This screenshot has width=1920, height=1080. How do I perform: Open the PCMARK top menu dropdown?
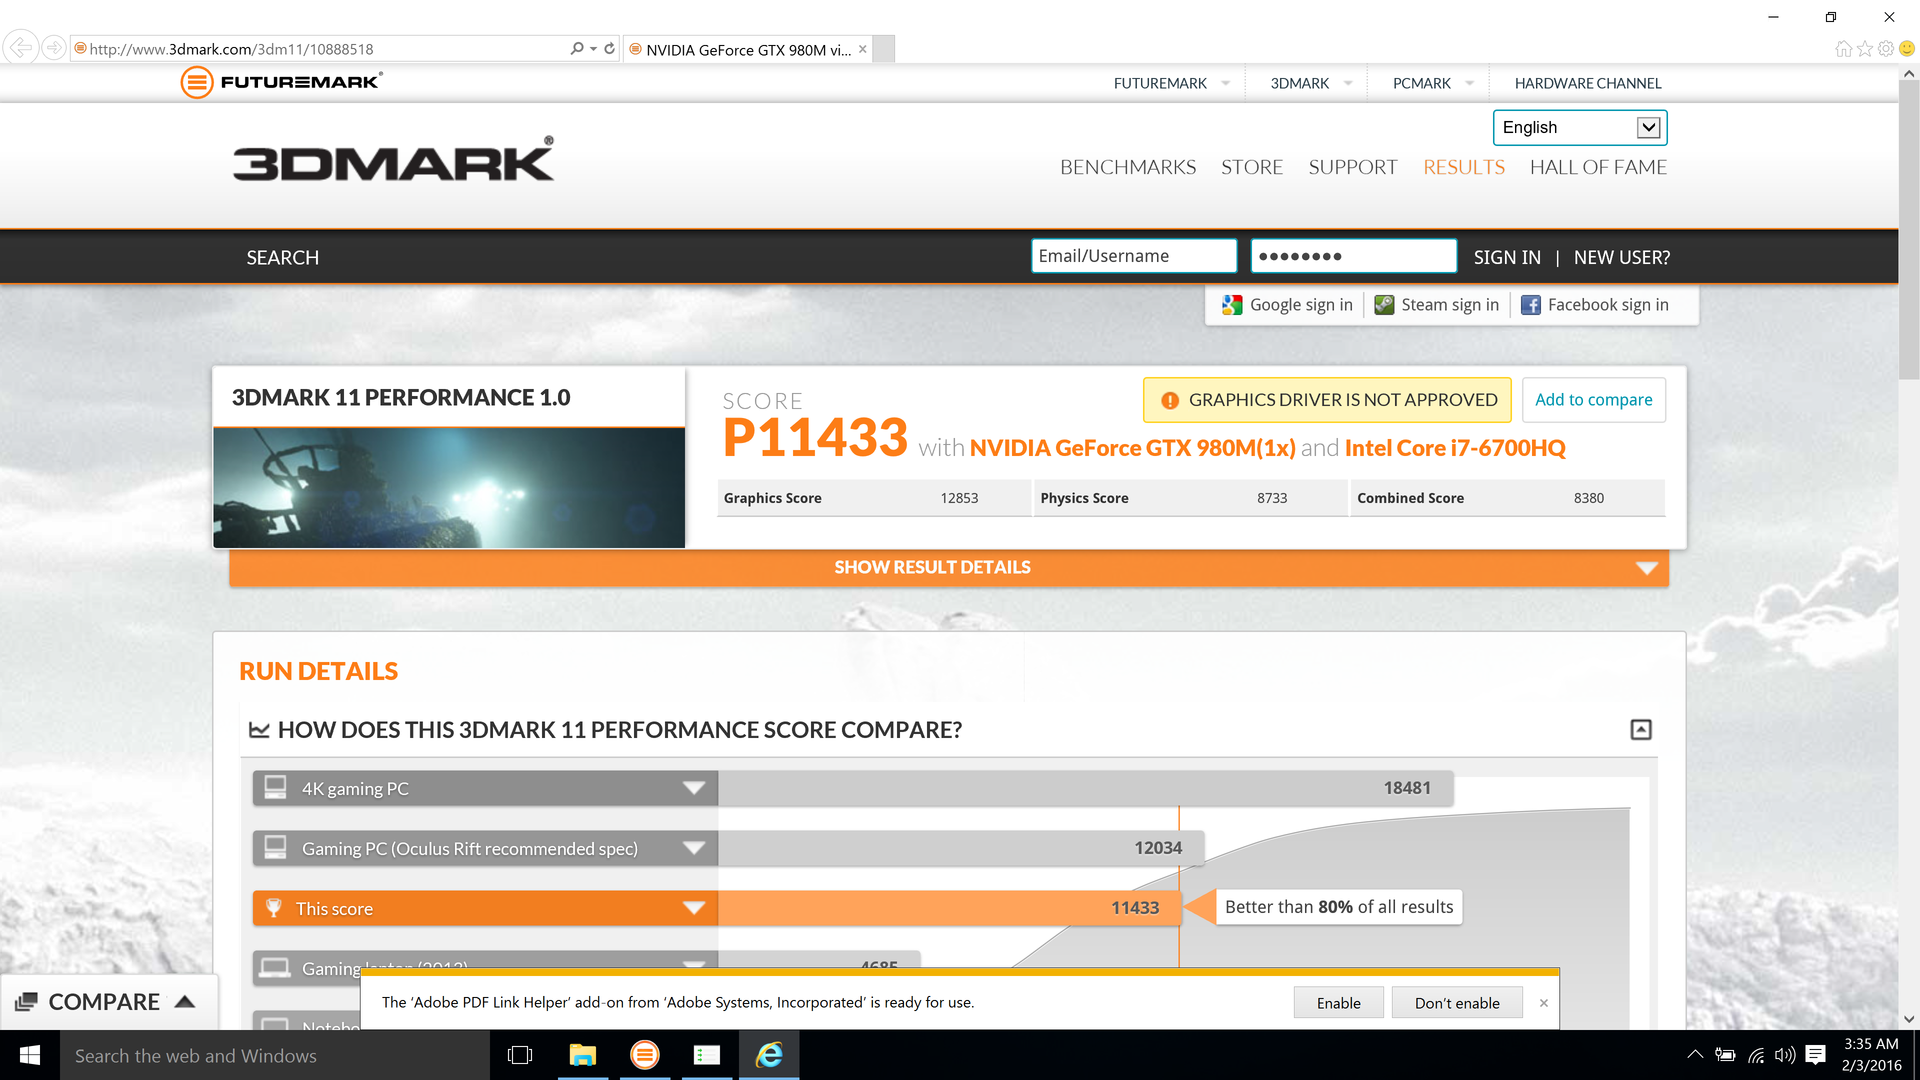click(1433, 83)
